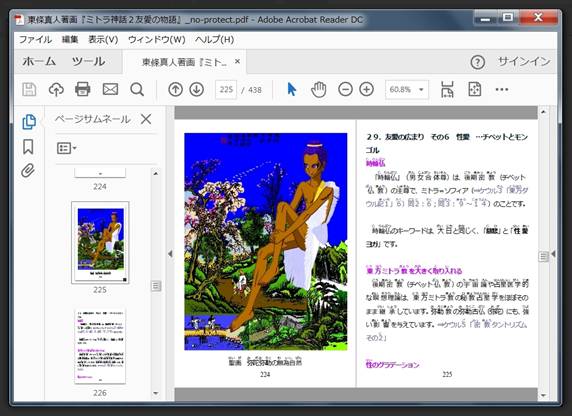Close the page thumbnails panel

pyautogui.click(x=146, y=119)
